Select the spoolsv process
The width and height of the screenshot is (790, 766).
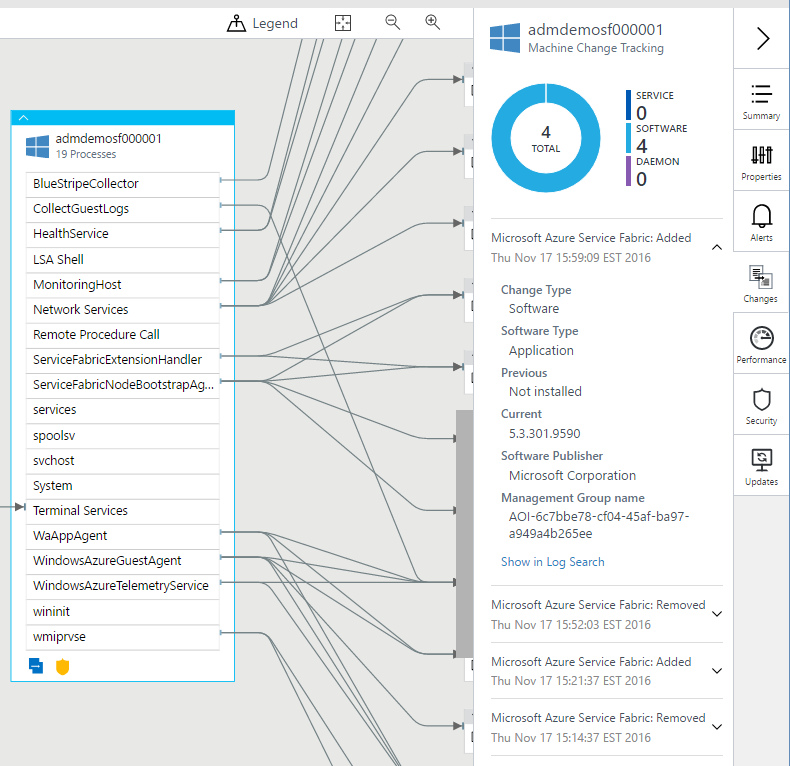pos(122,435)
